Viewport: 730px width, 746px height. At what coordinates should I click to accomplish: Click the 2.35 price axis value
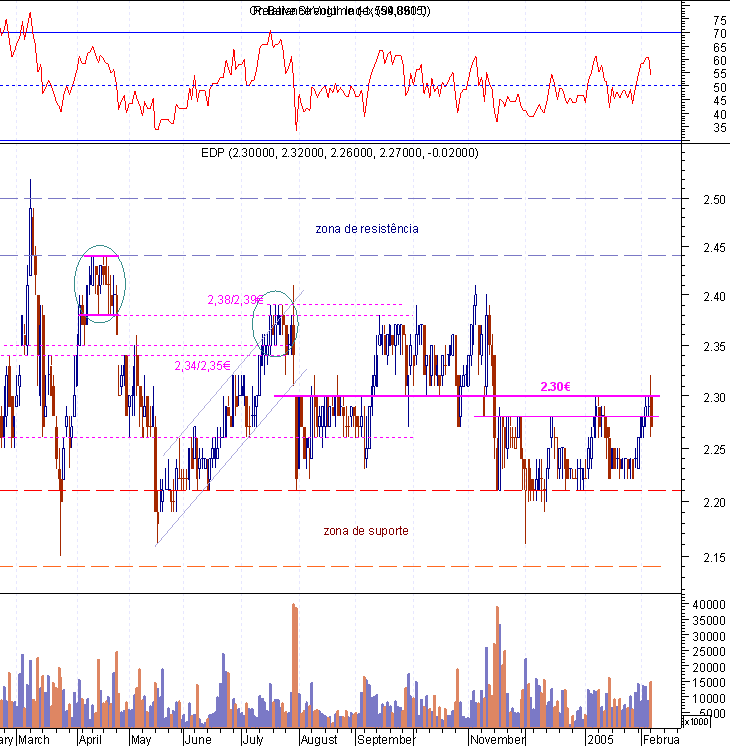(x=714, y=347)
